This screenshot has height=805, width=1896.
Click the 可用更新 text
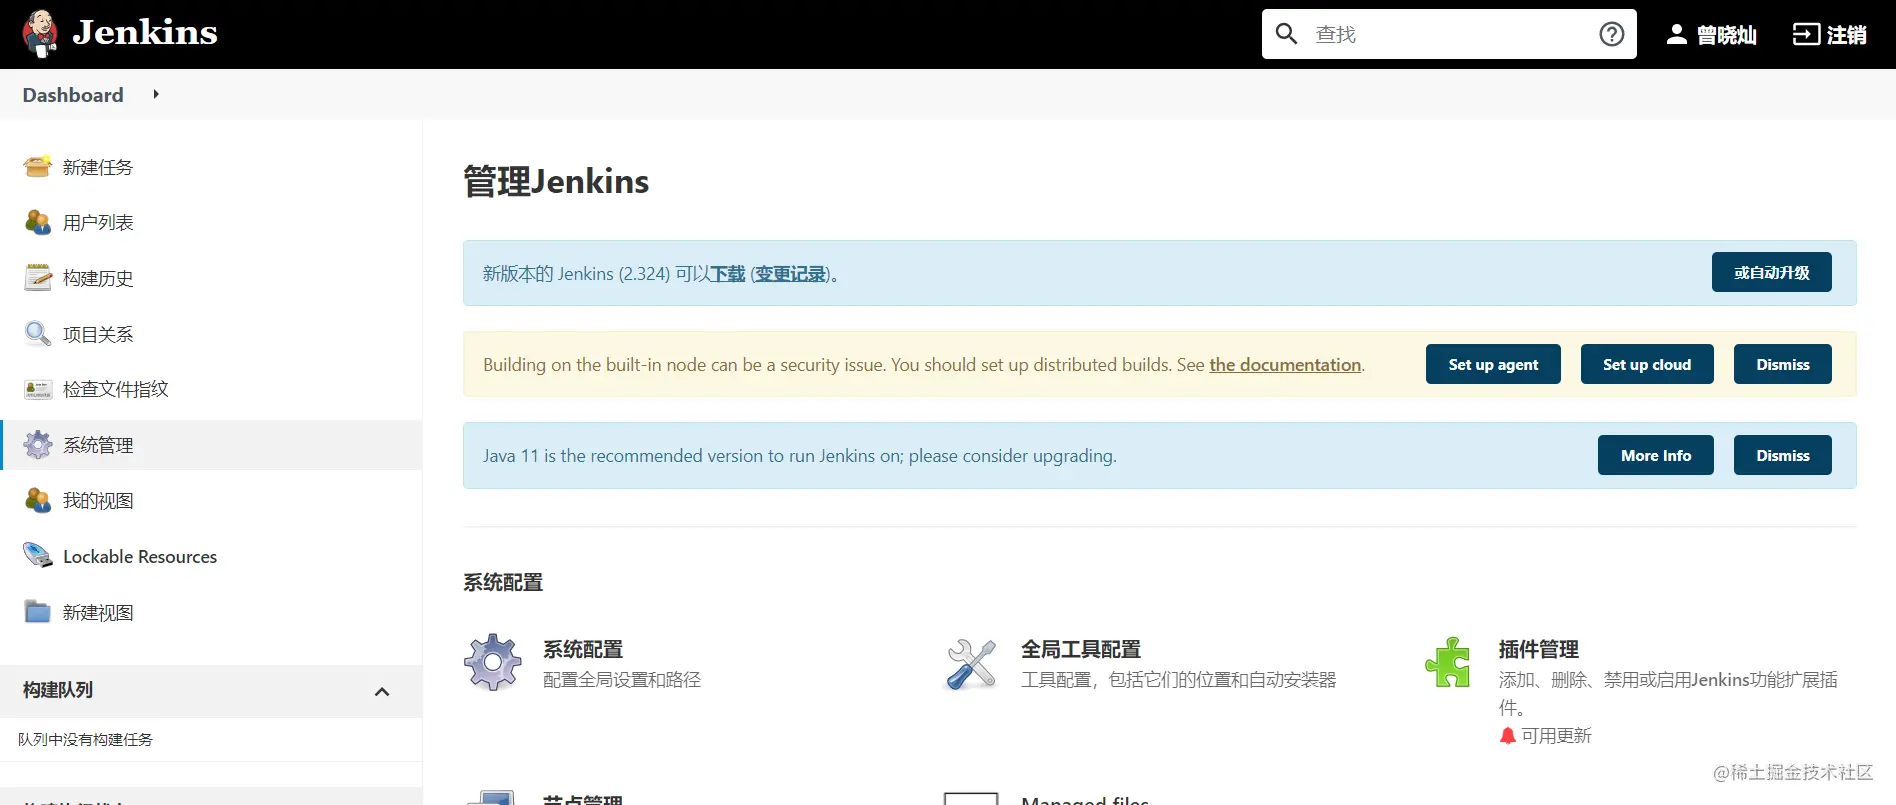tap(1557, 736)
